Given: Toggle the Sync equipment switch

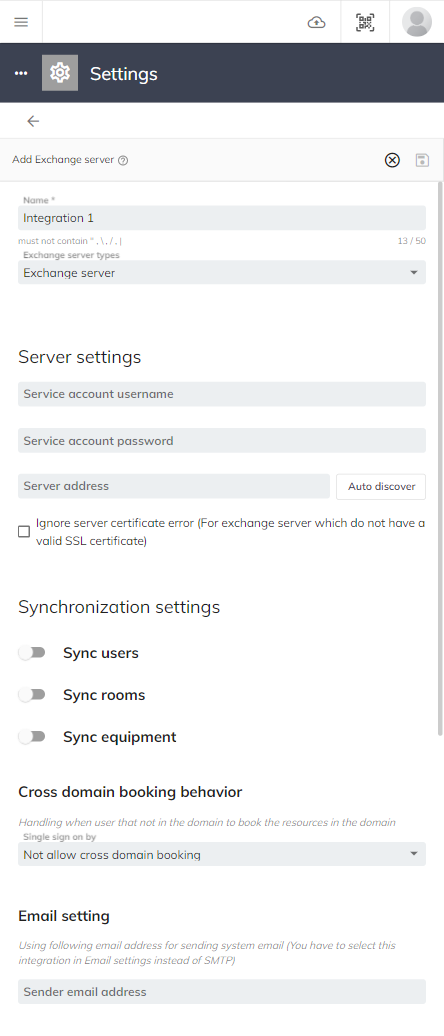Looking at the screenshot, I should [32, 737].
